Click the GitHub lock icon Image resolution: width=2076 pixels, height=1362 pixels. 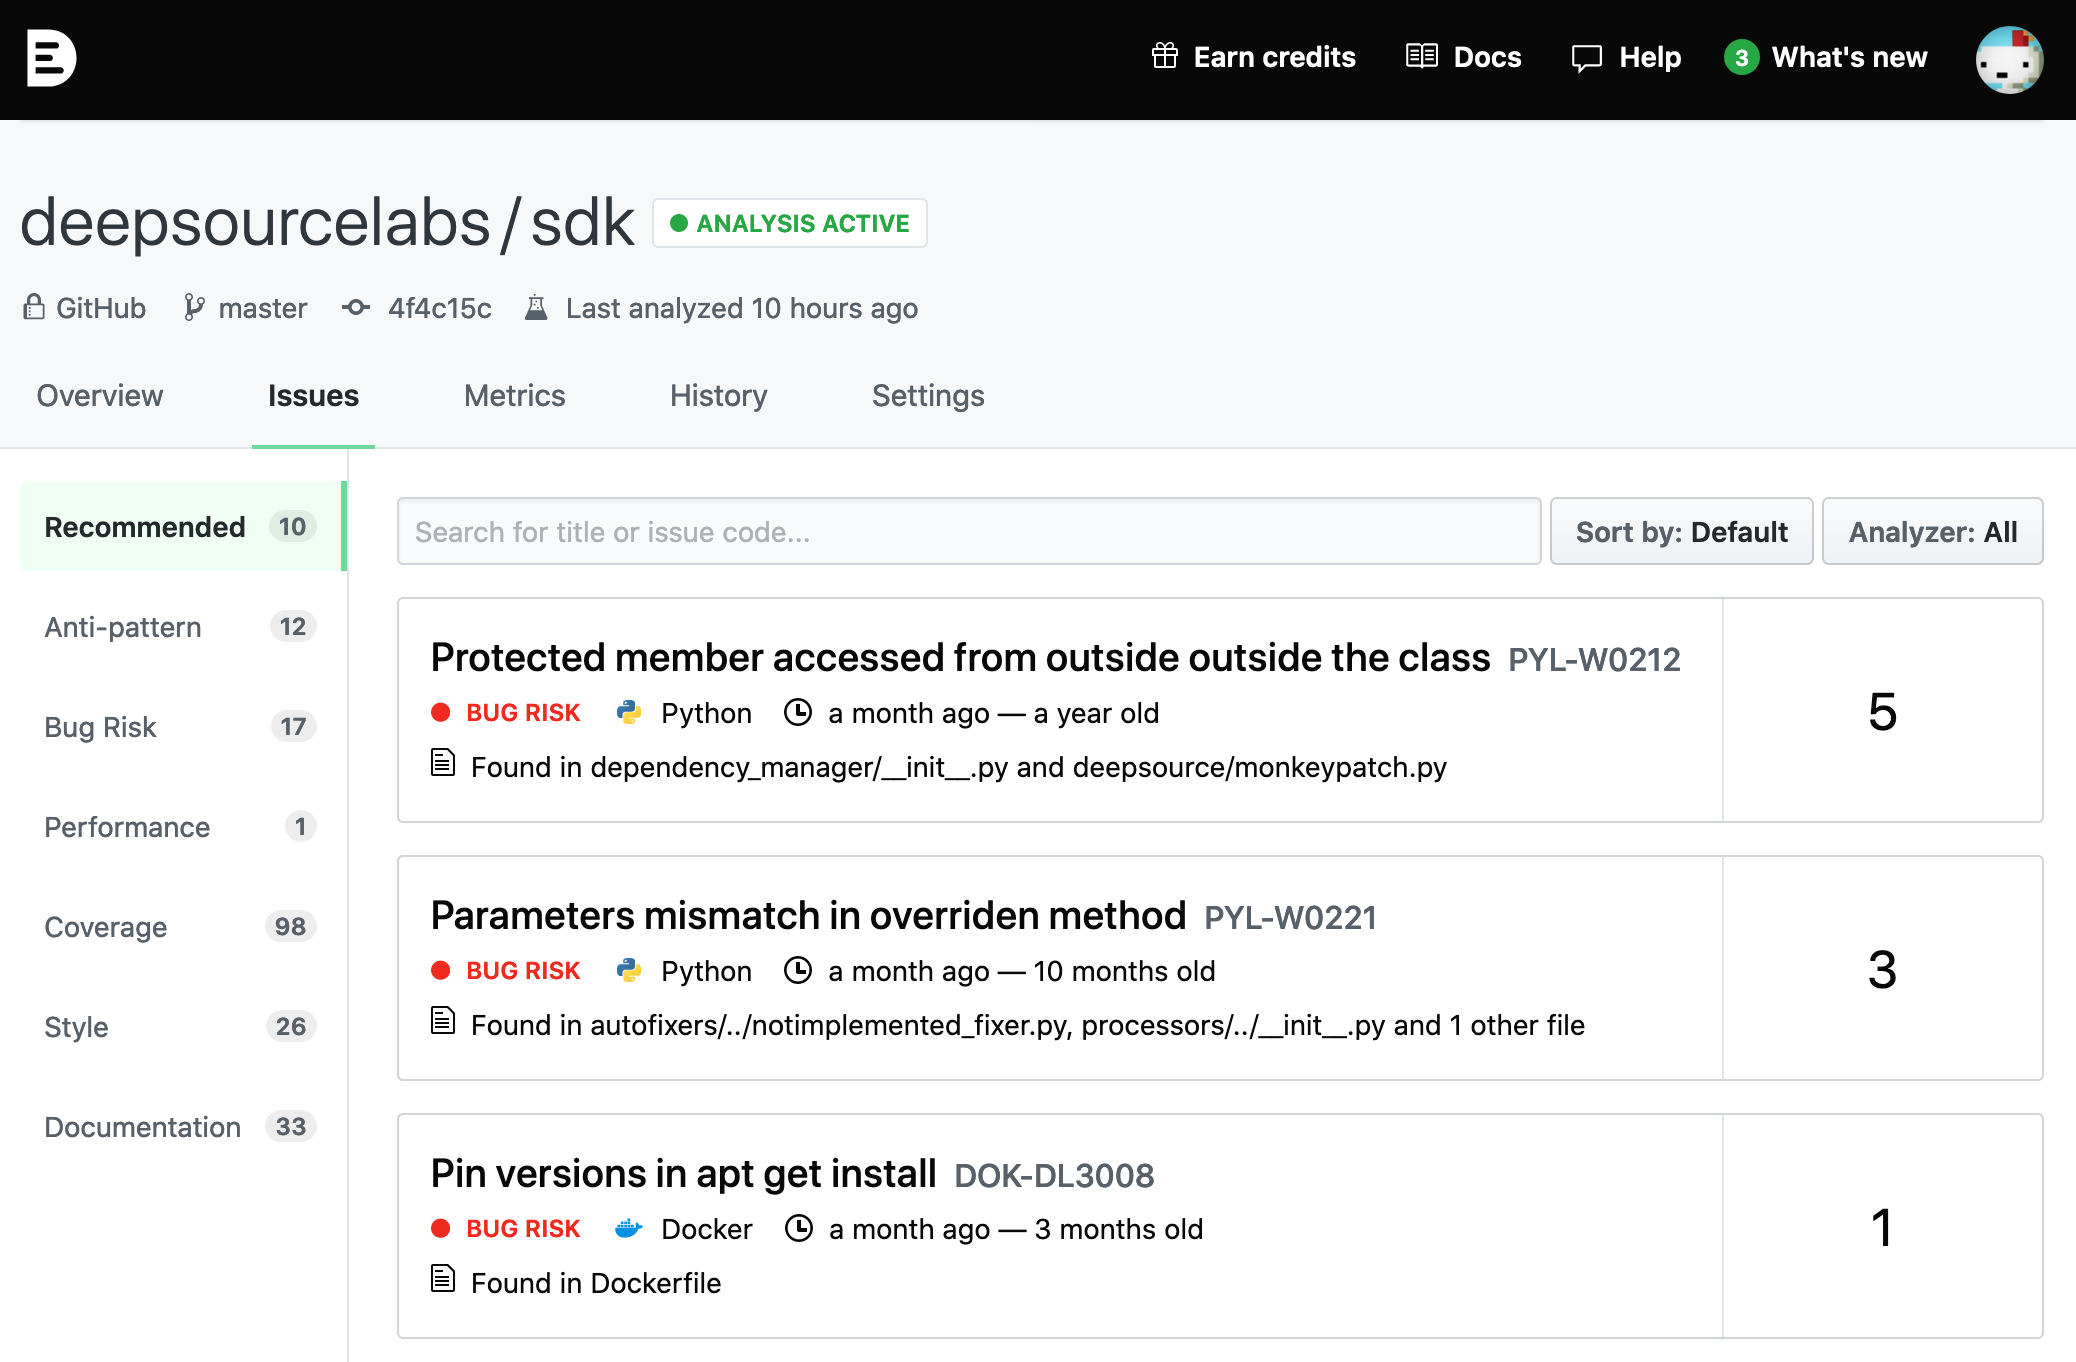34,307
